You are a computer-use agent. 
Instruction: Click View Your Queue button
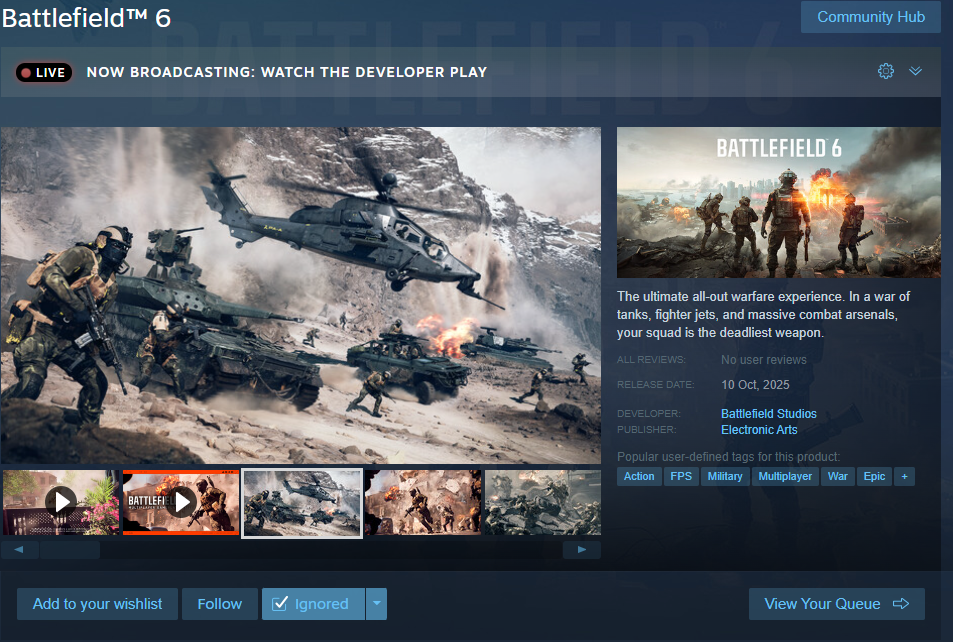[836, 604]
